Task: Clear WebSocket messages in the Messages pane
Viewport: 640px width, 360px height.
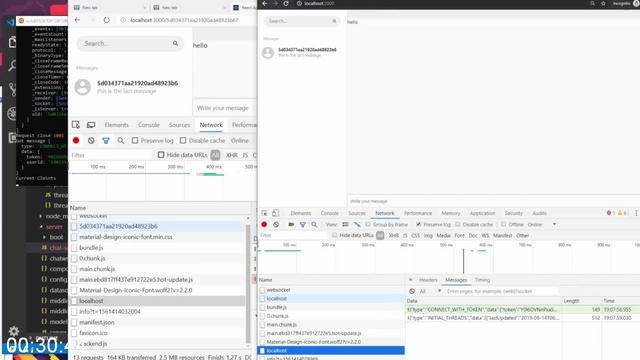Action: [412, 291]
